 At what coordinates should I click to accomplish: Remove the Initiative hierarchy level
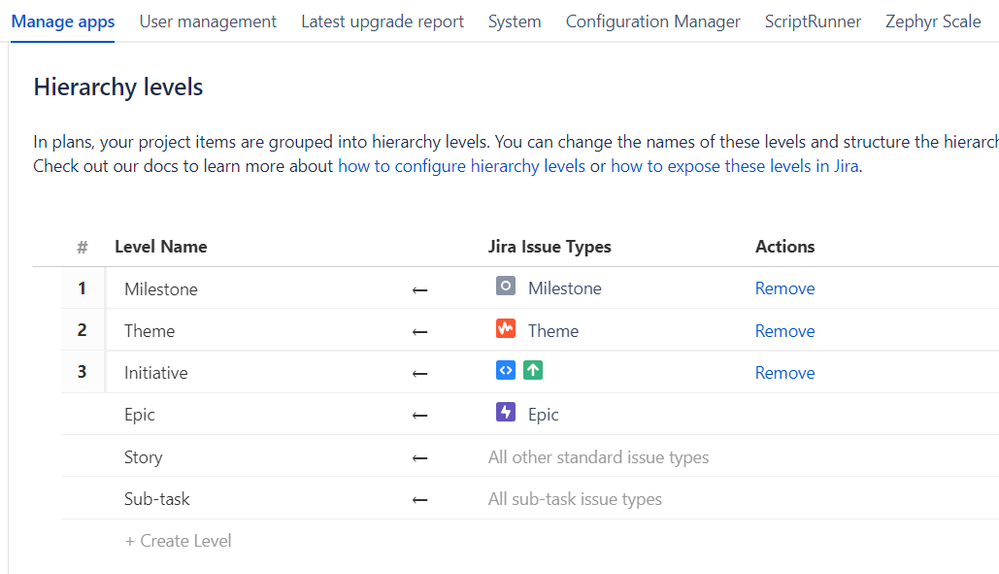pyautogui.click(x=785, y=373)
